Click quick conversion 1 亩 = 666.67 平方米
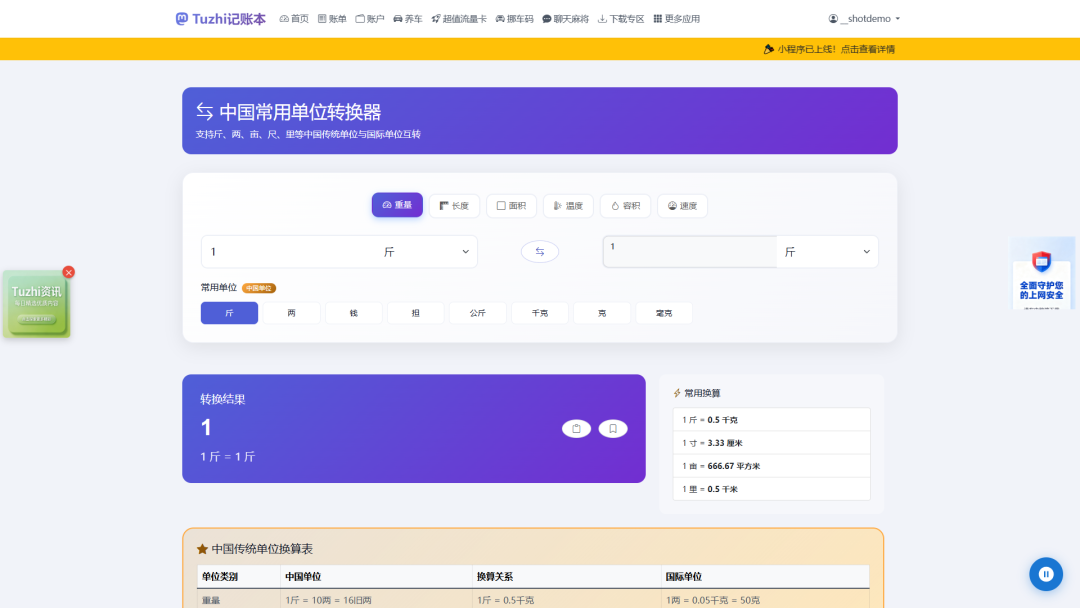This screenshot has height=608, width=1080. (x=771, y=465)
